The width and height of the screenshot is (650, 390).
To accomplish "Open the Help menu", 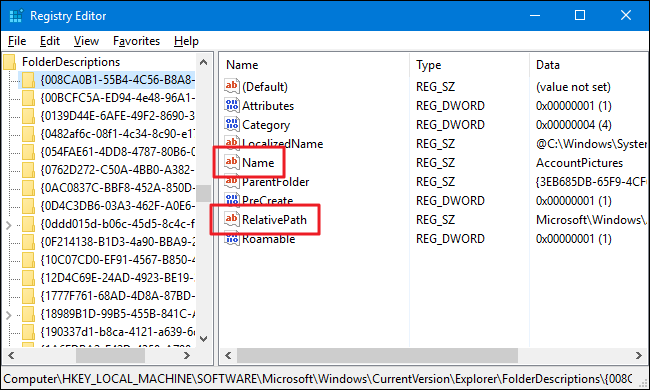I will (x=186, y=41).
